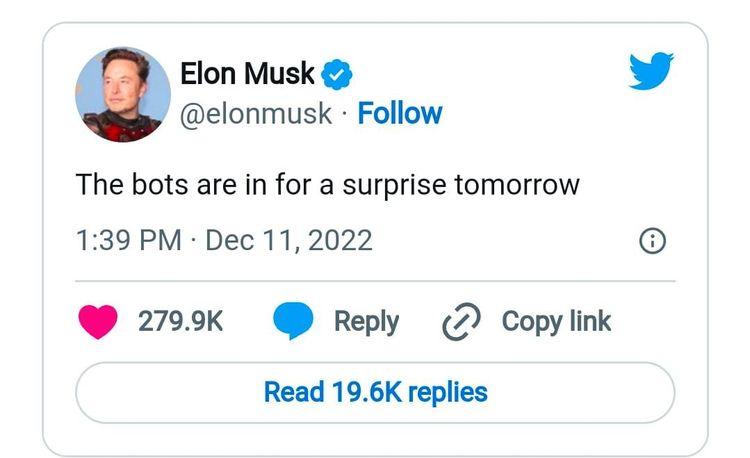Click Elon Musk's profile picture
The image size is (750, 458).
[x=123, y=94]
